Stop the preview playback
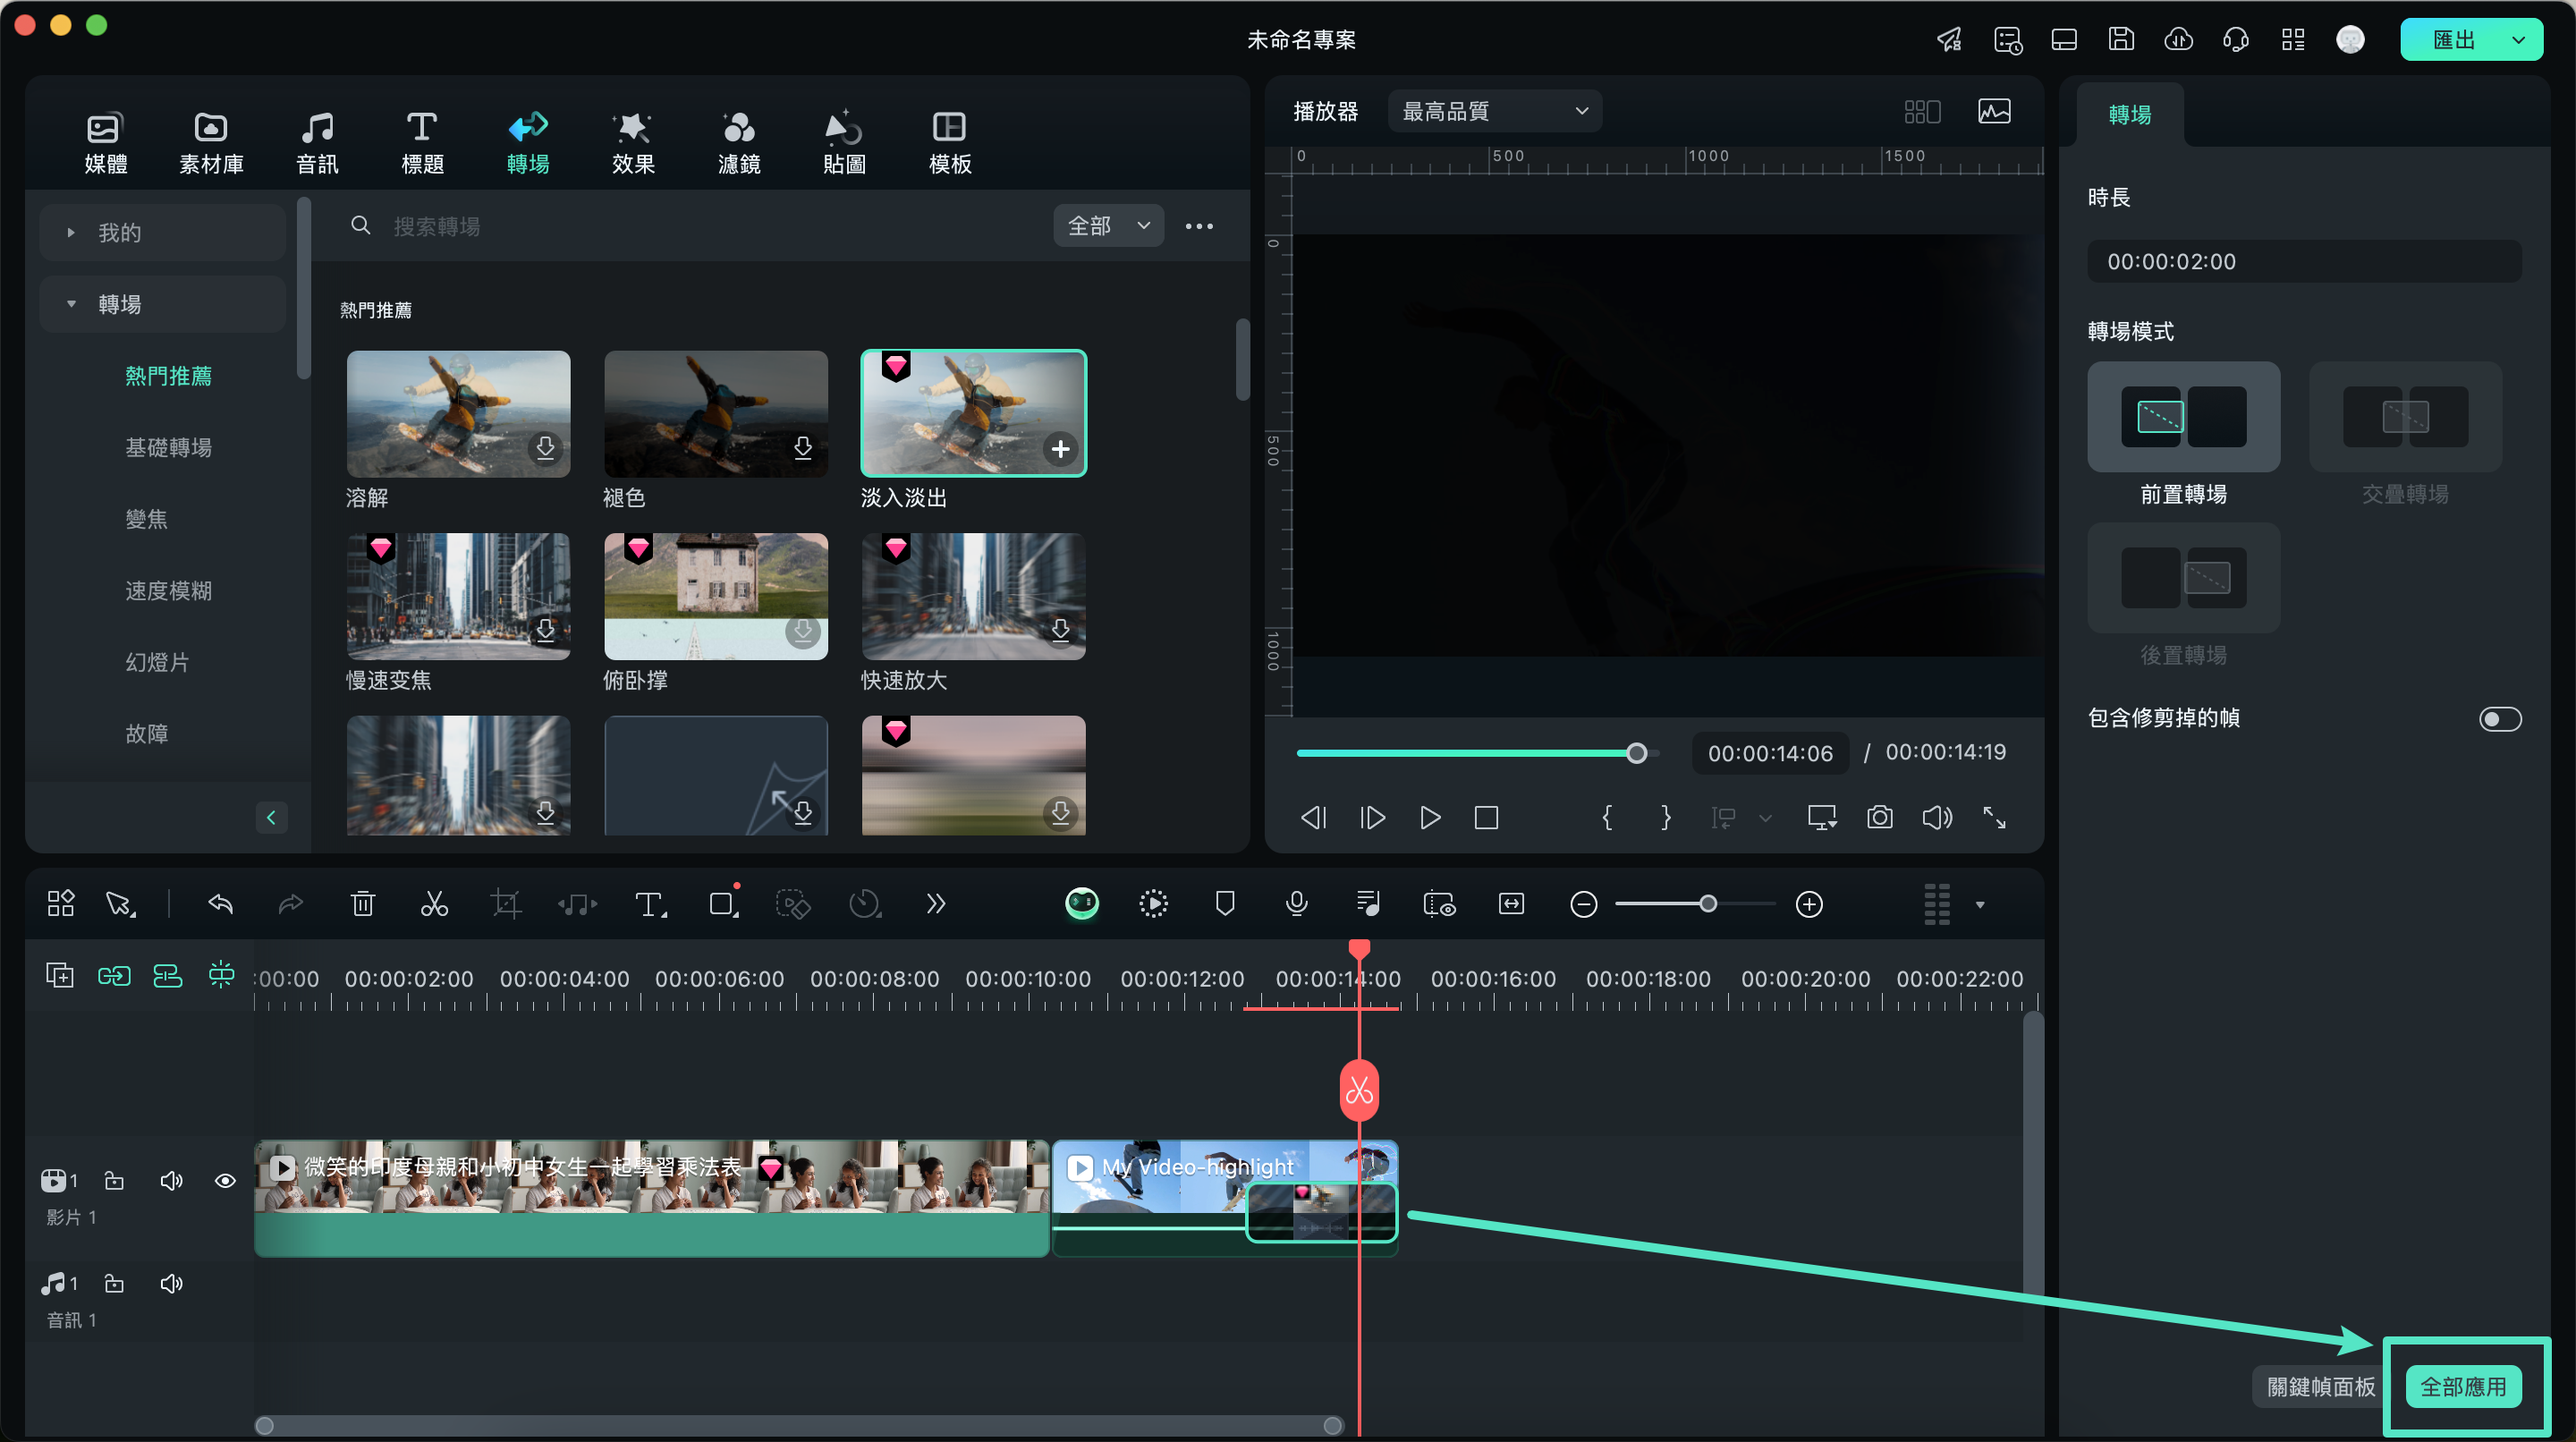Screen dimensions: 2576x1442 (1486, 818)
